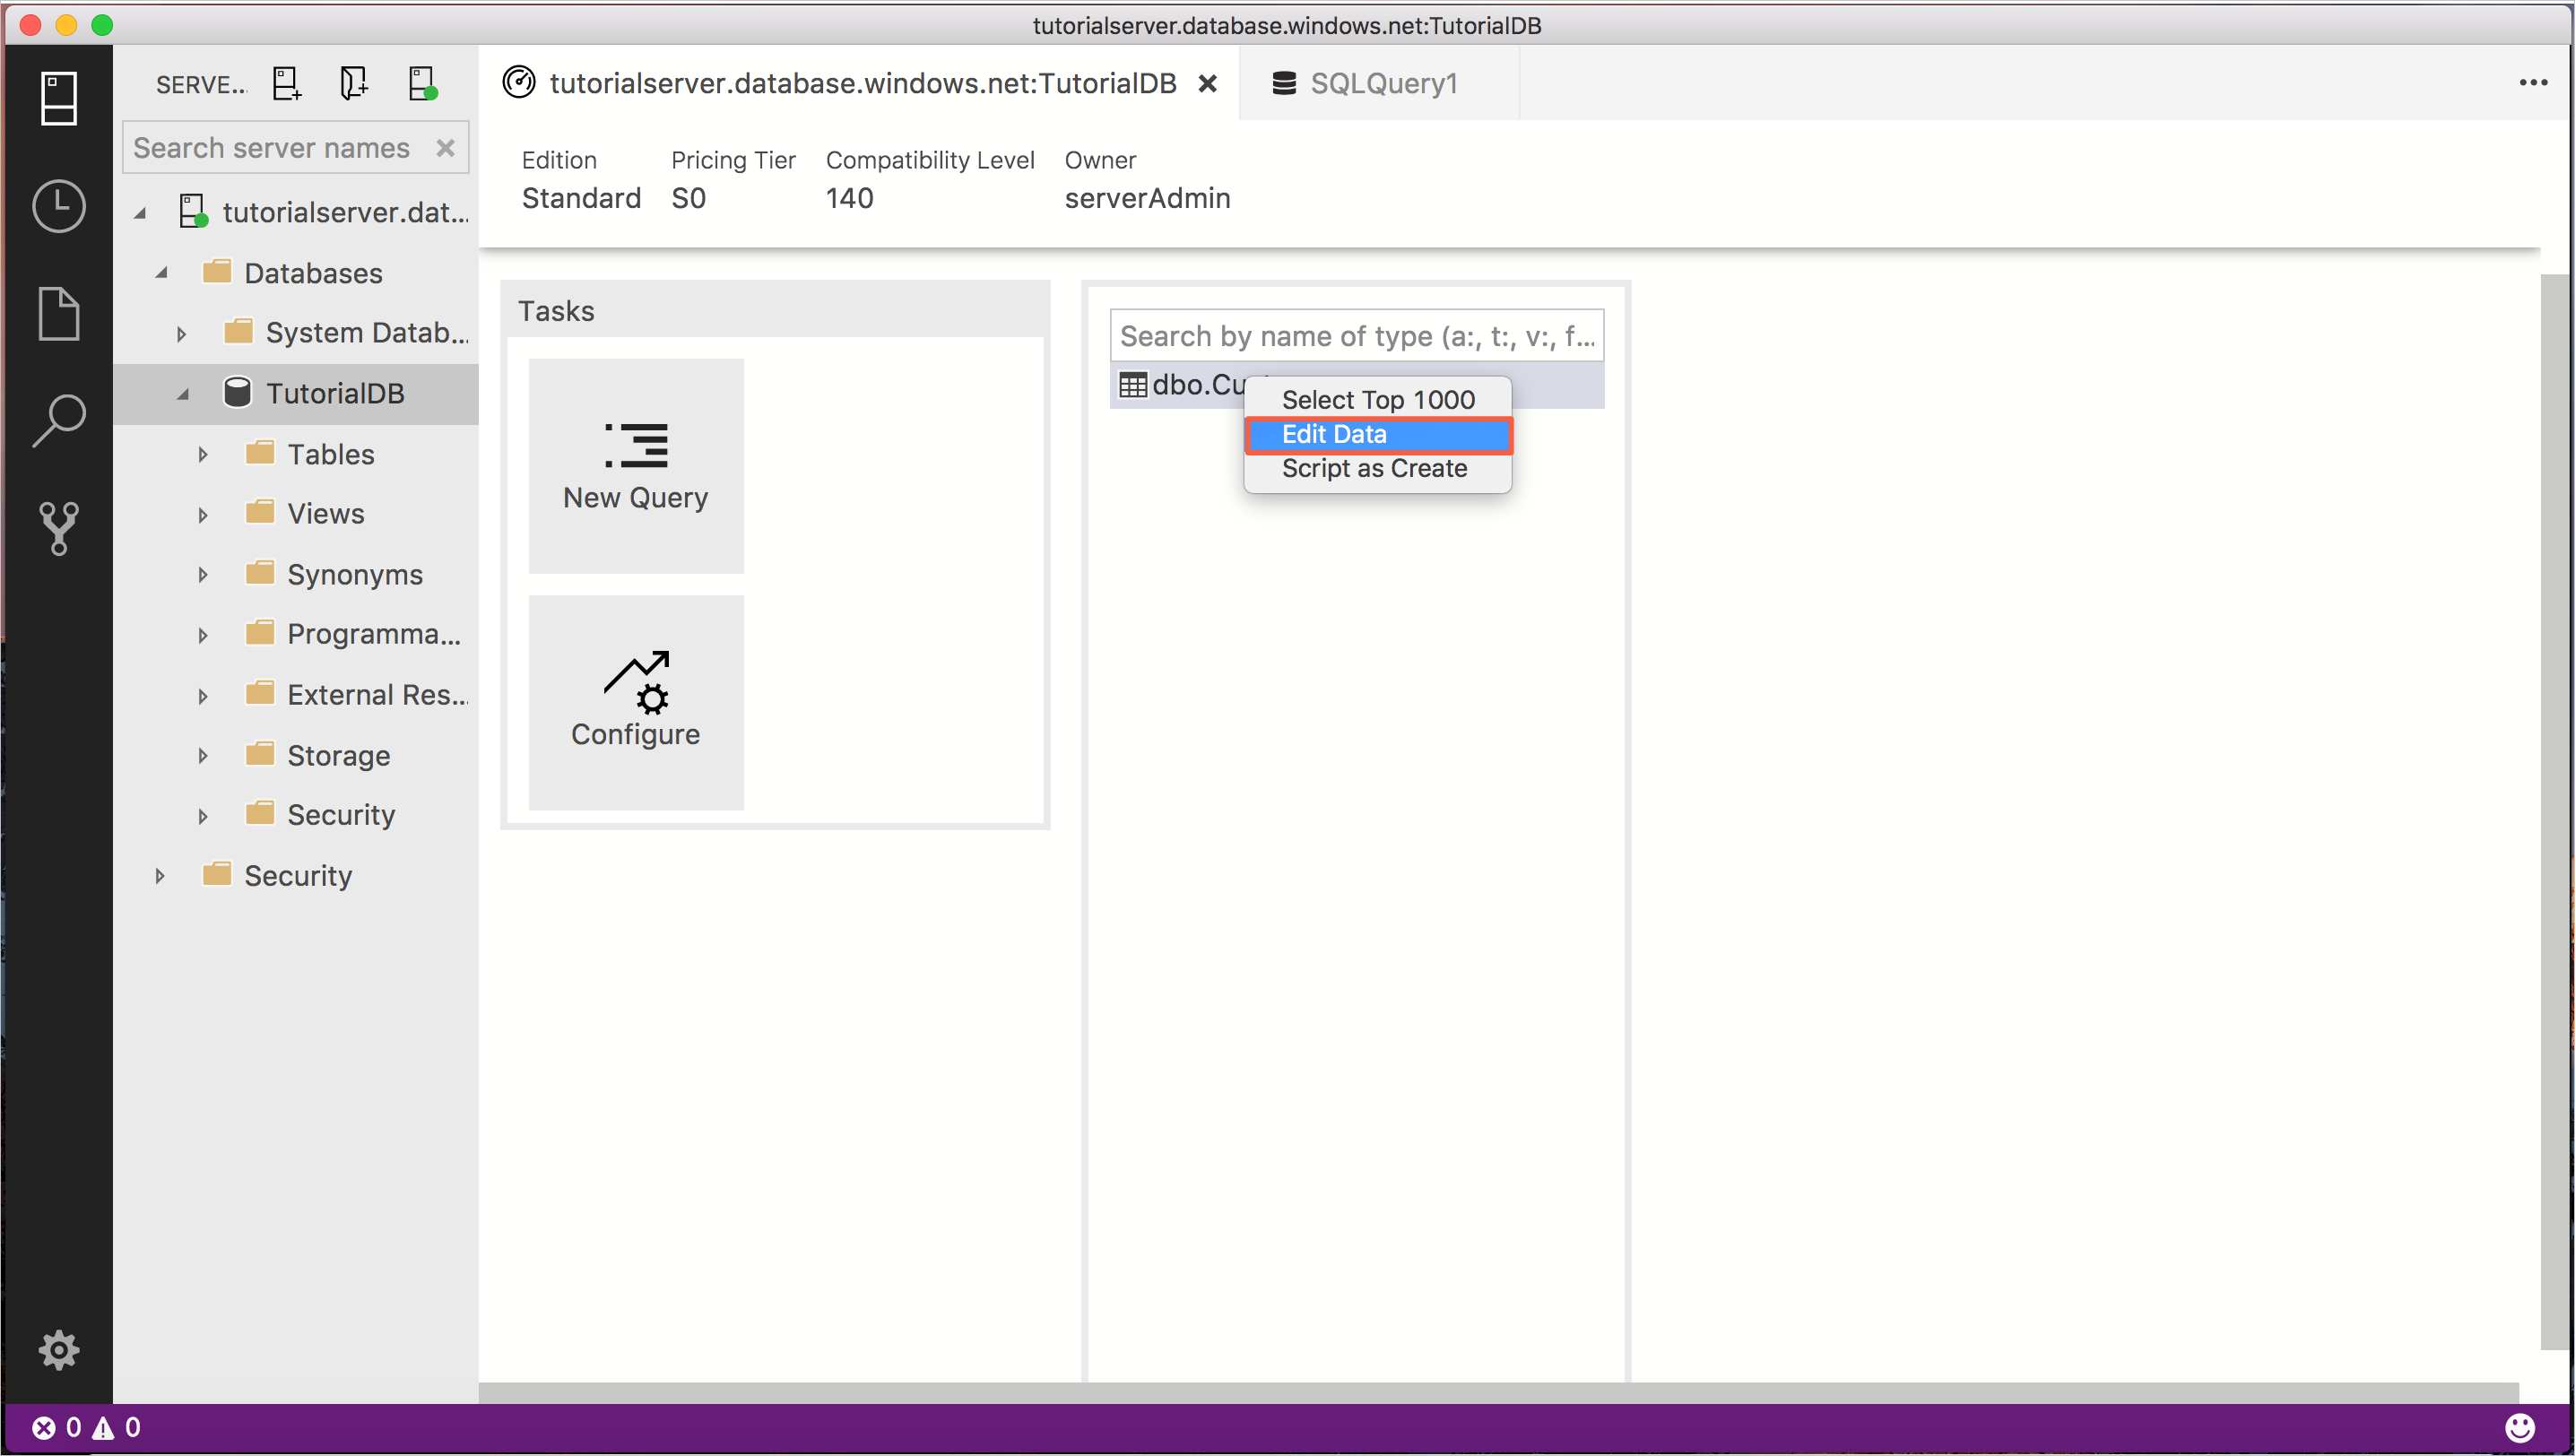Image resolution: width=2575 pixels, height=1456 pixels.
Task: Click the history/clock sidebar icon
Action: coord(58,204)
